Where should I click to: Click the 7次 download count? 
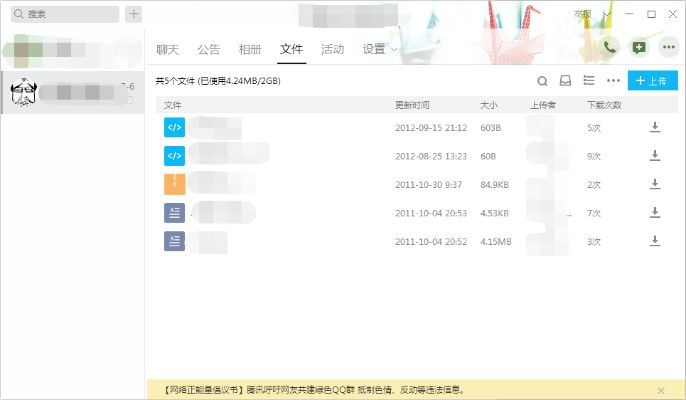tap(594, 213)
